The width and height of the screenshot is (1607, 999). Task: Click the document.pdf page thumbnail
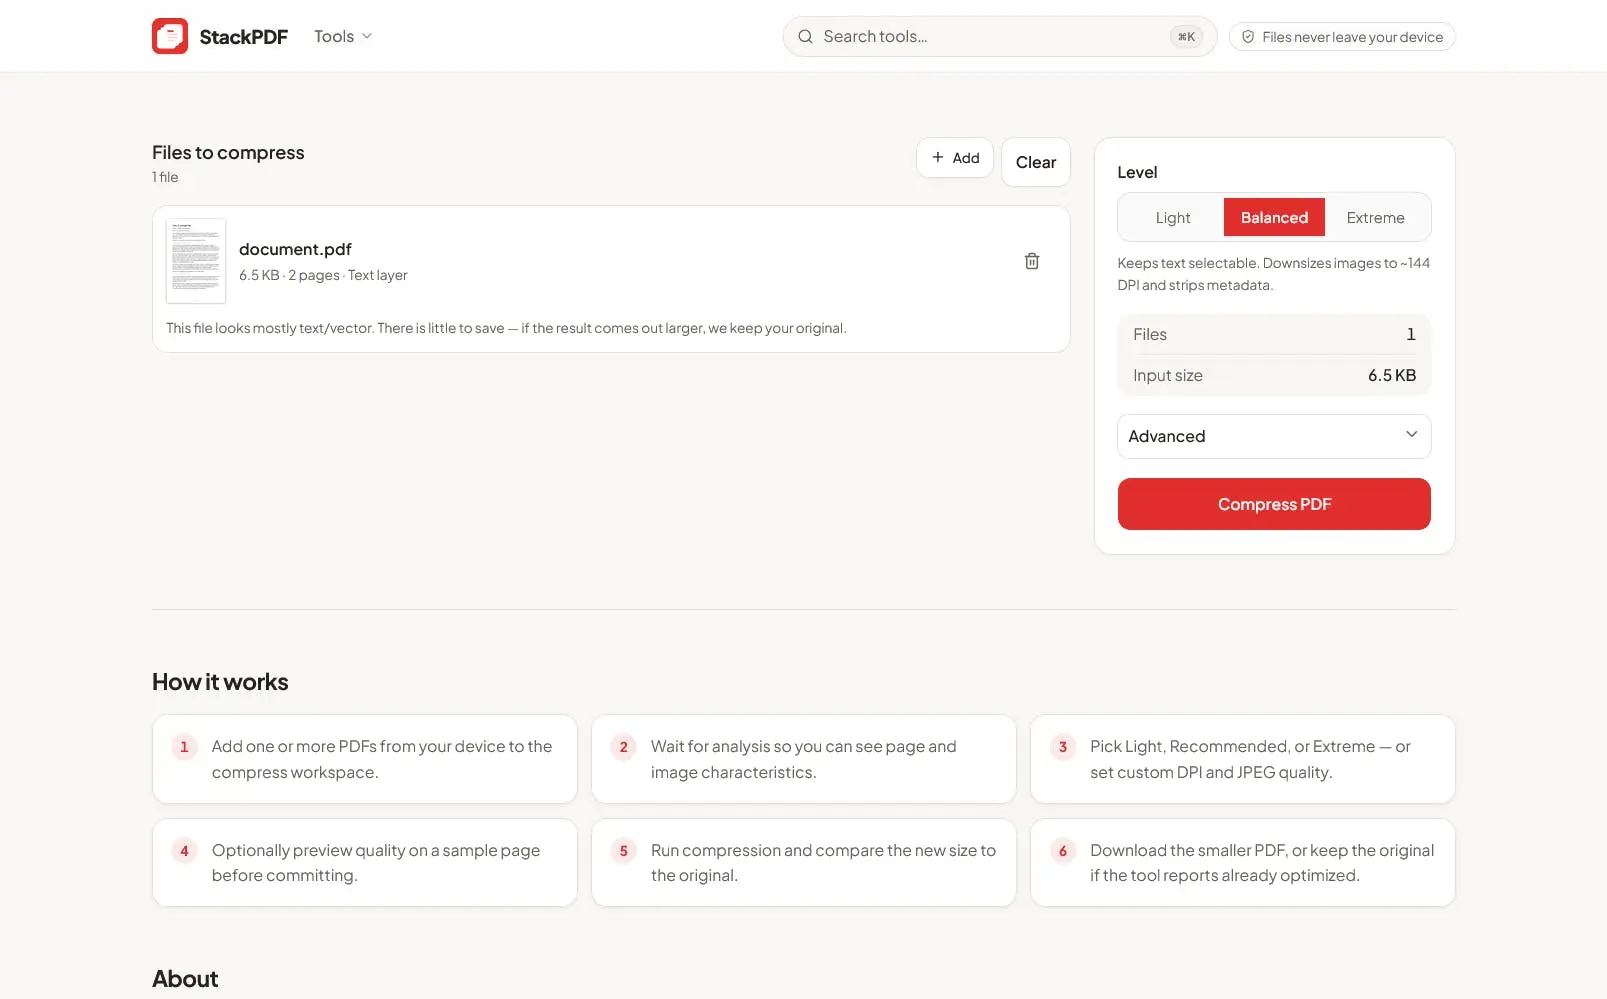pos(196,261)
